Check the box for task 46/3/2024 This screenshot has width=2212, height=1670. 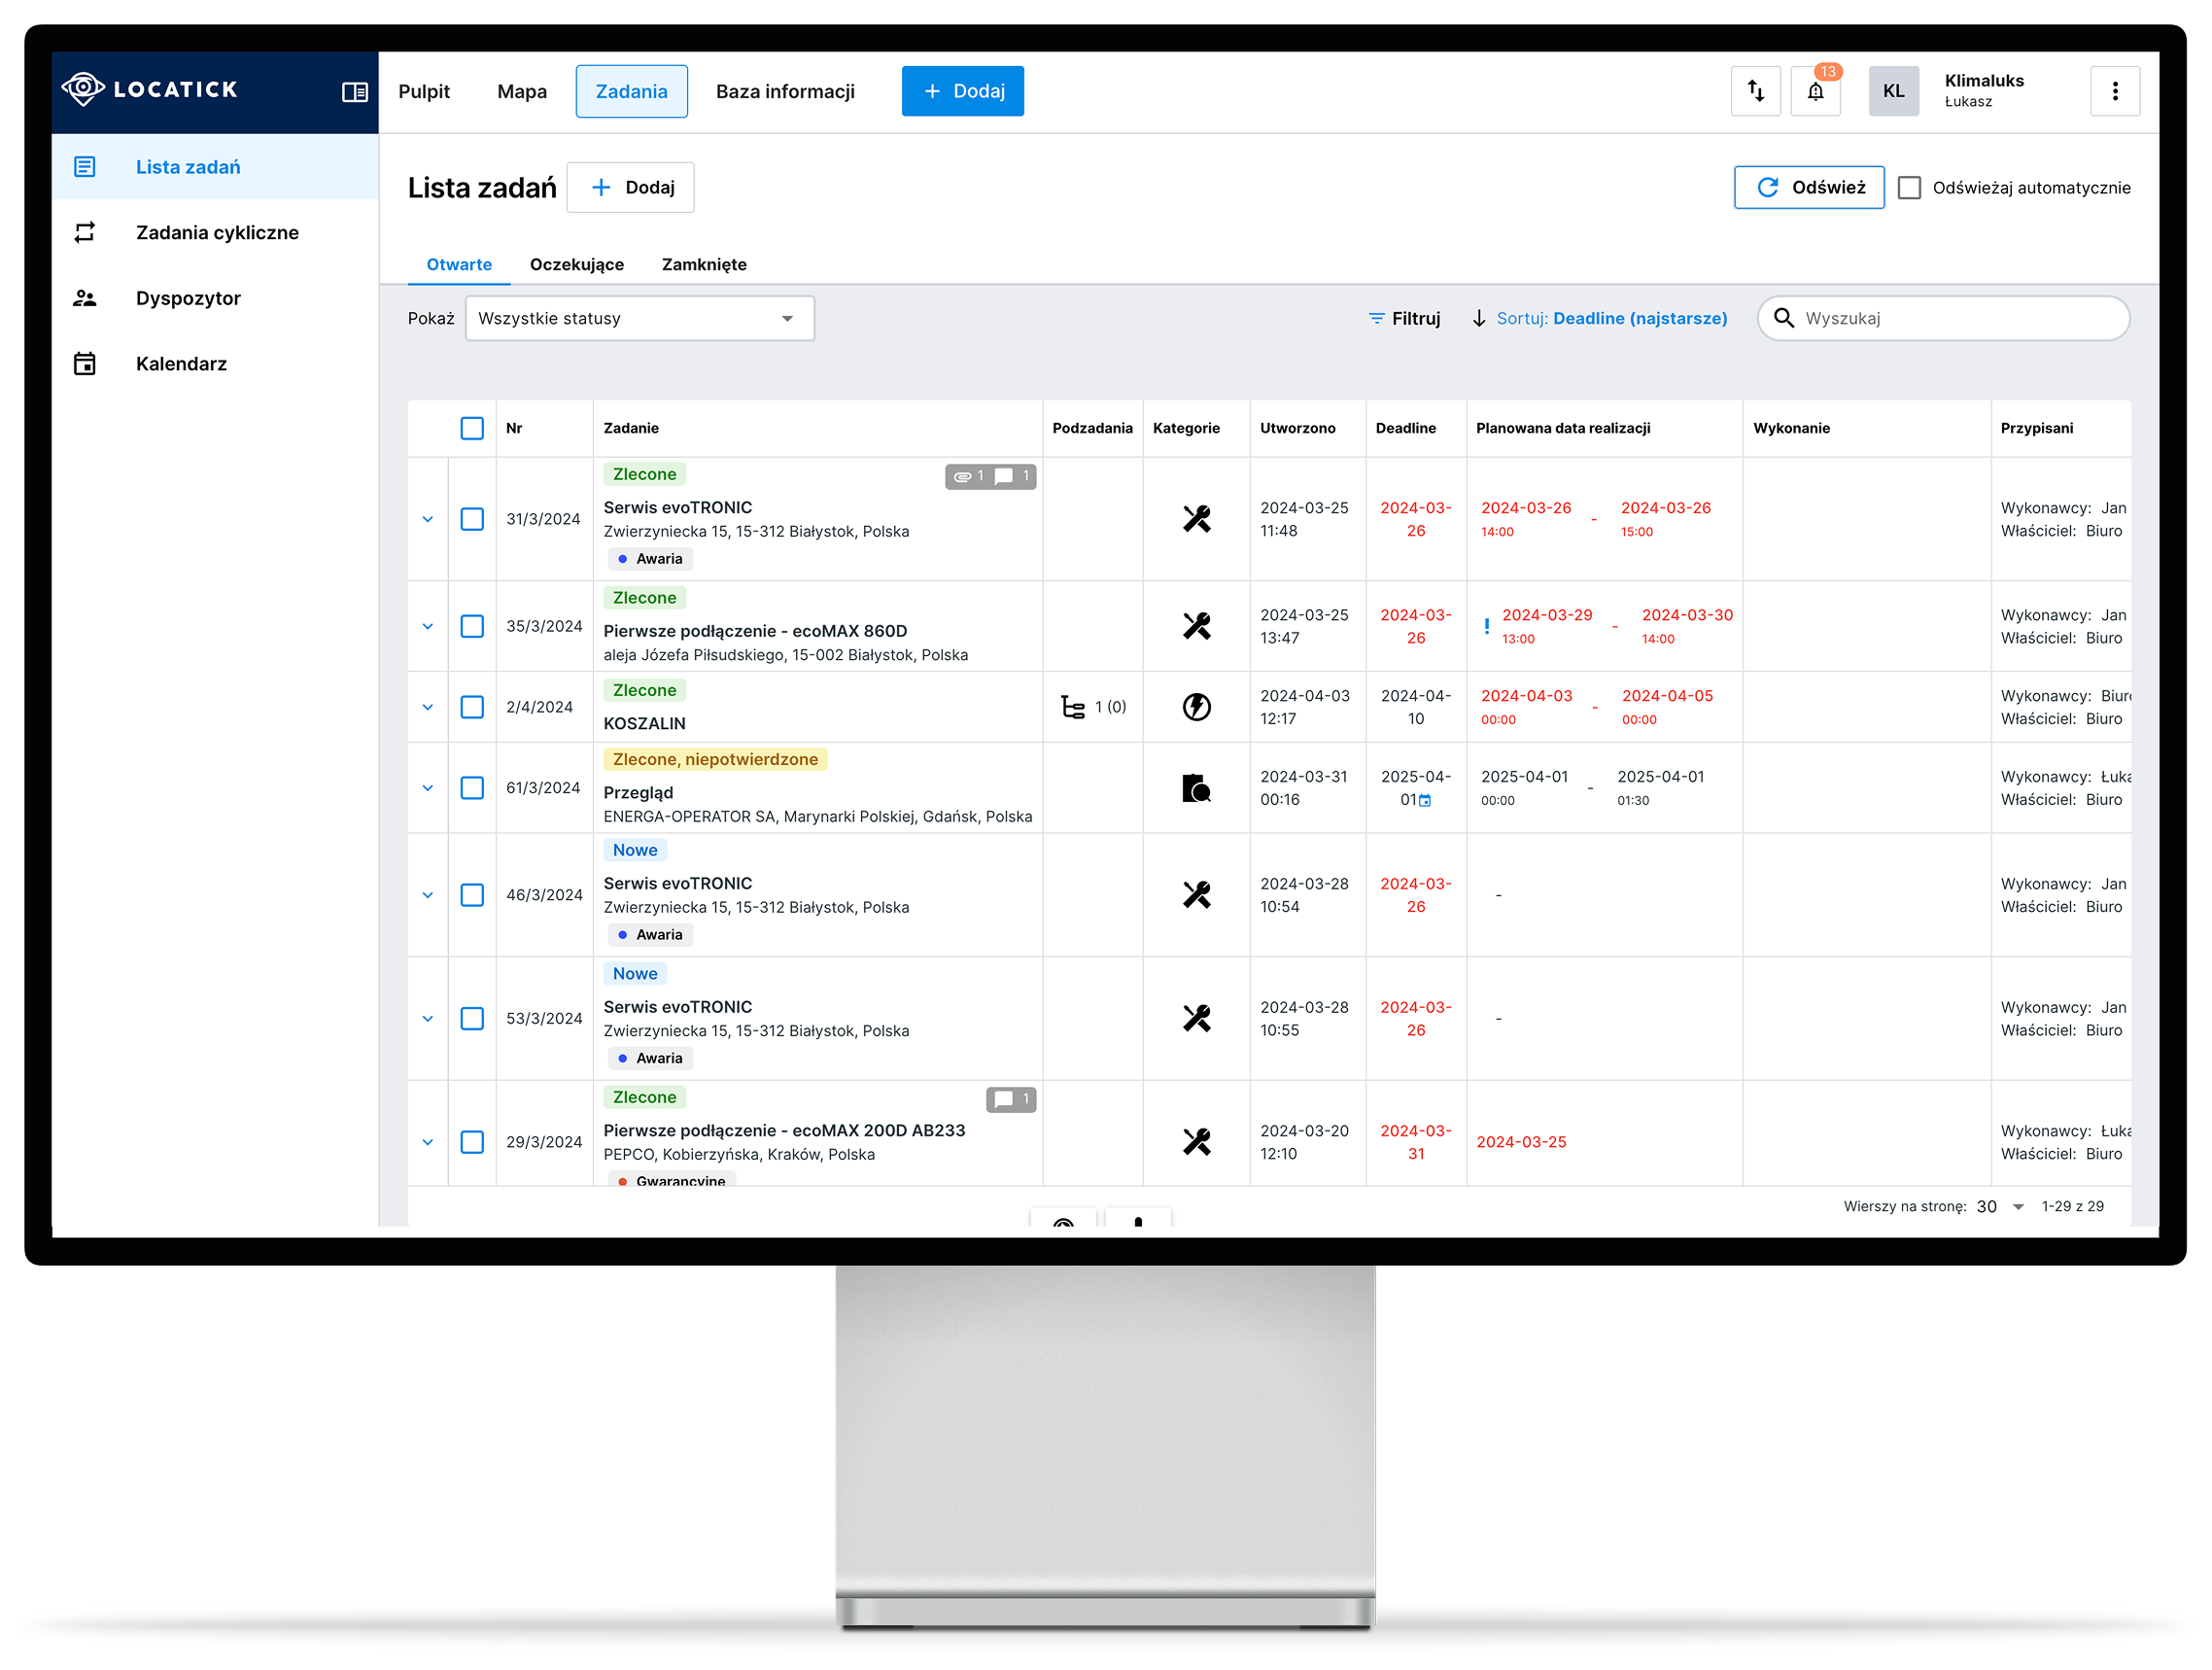(x=472, y=895)
